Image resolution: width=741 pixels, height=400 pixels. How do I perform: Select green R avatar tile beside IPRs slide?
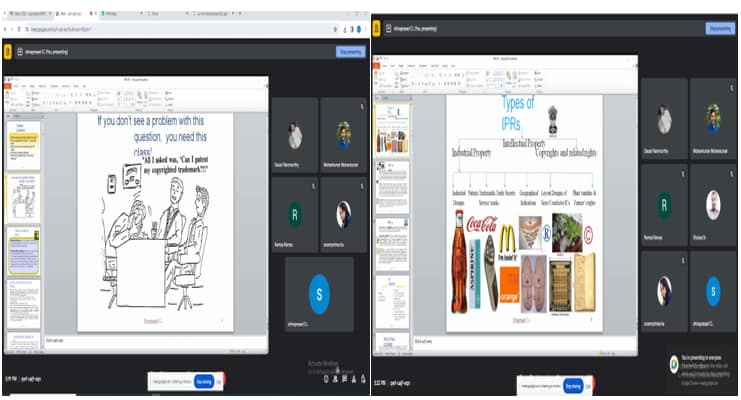coord(664,205)
